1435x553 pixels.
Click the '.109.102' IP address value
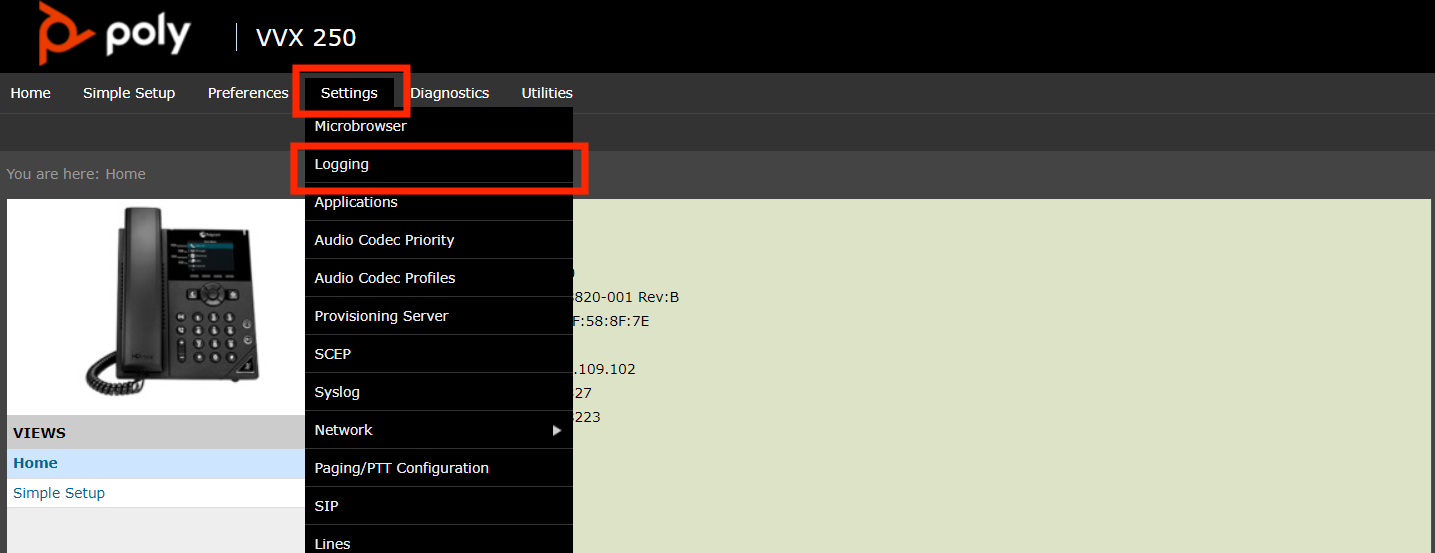(x=604, y=369)
